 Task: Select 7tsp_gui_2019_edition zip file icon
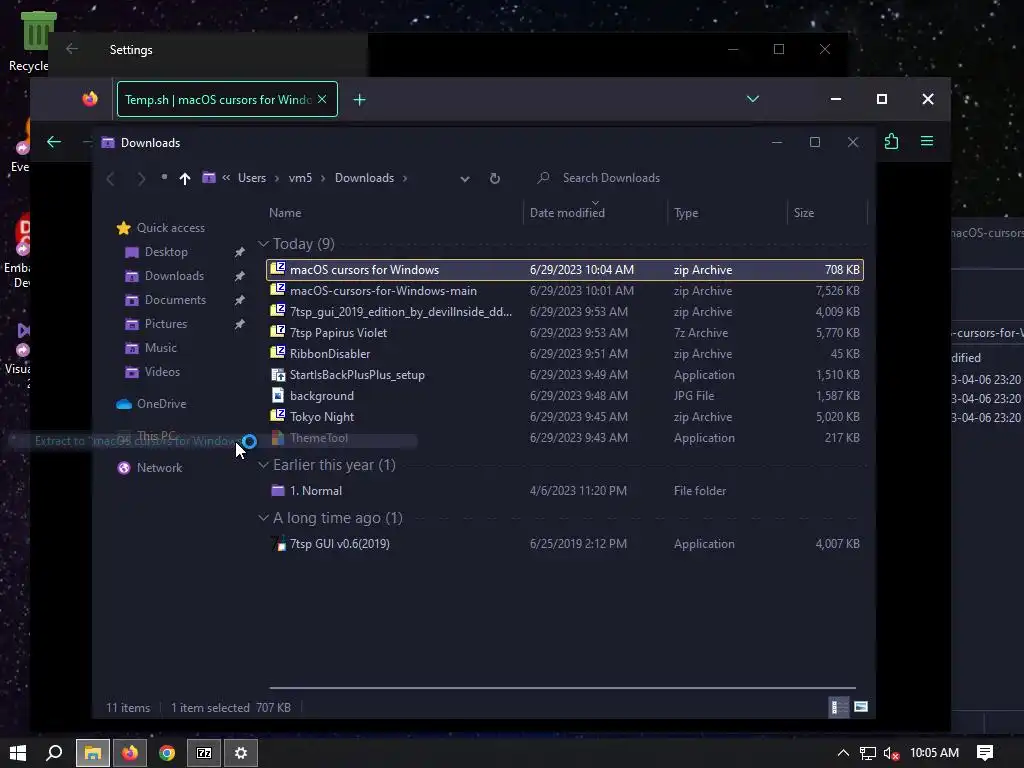(278, 311)
